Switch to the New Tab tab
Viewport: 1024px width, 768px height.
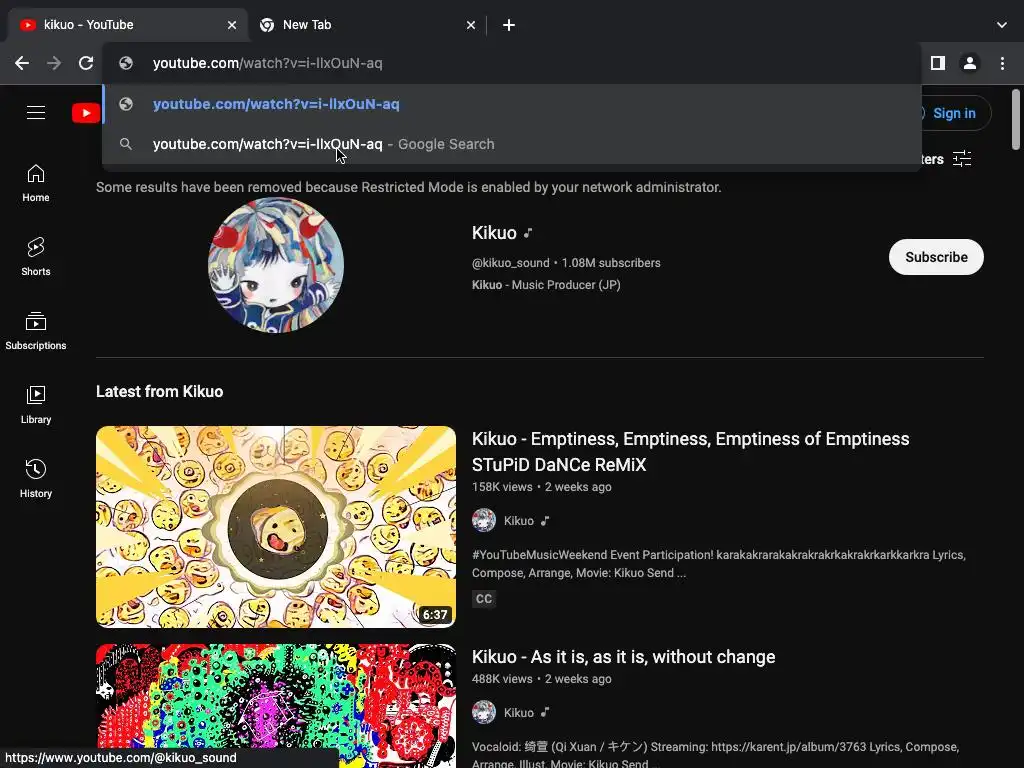(x=368, y=25)
